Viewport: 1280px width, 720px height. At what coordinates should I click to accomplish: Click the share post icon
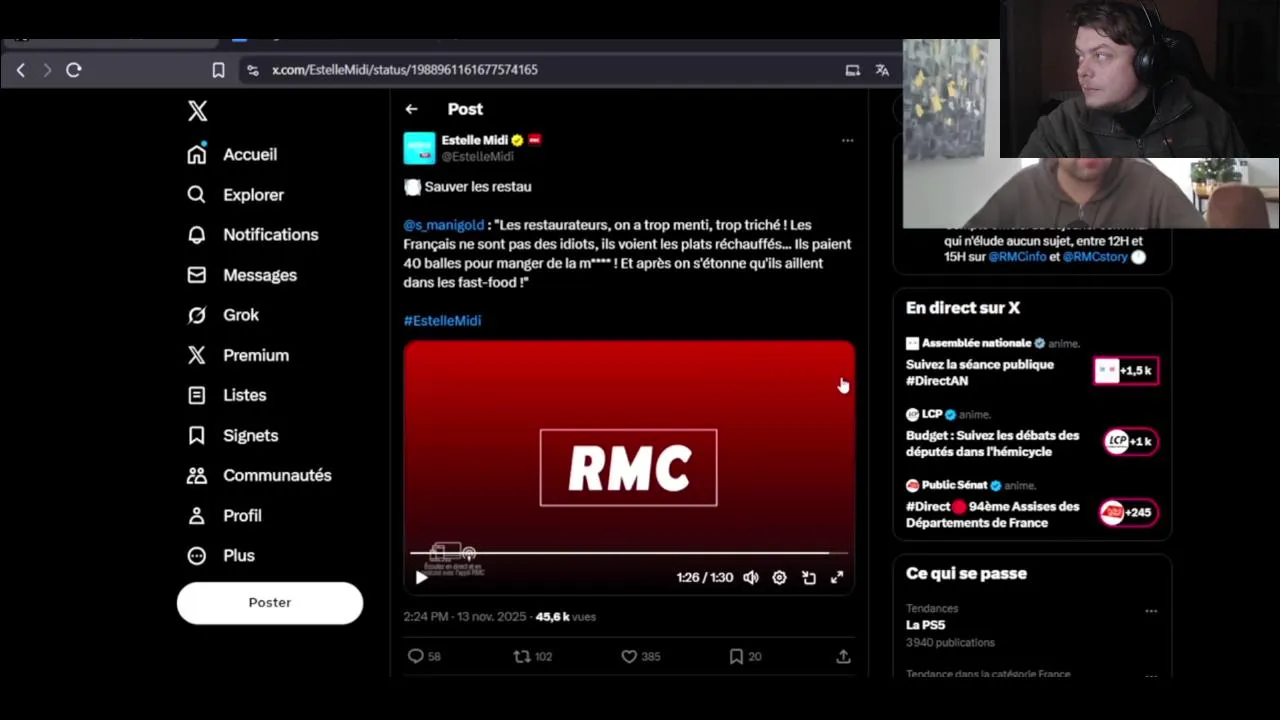click(843, 657)
